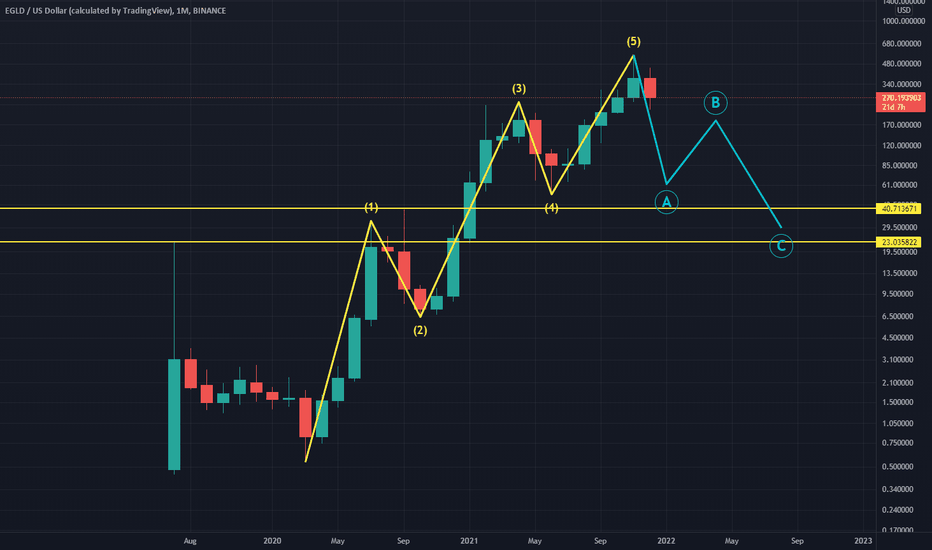932x550 pixels.
Task: Select wave label (1) on chart
Action: pos(371,207)
